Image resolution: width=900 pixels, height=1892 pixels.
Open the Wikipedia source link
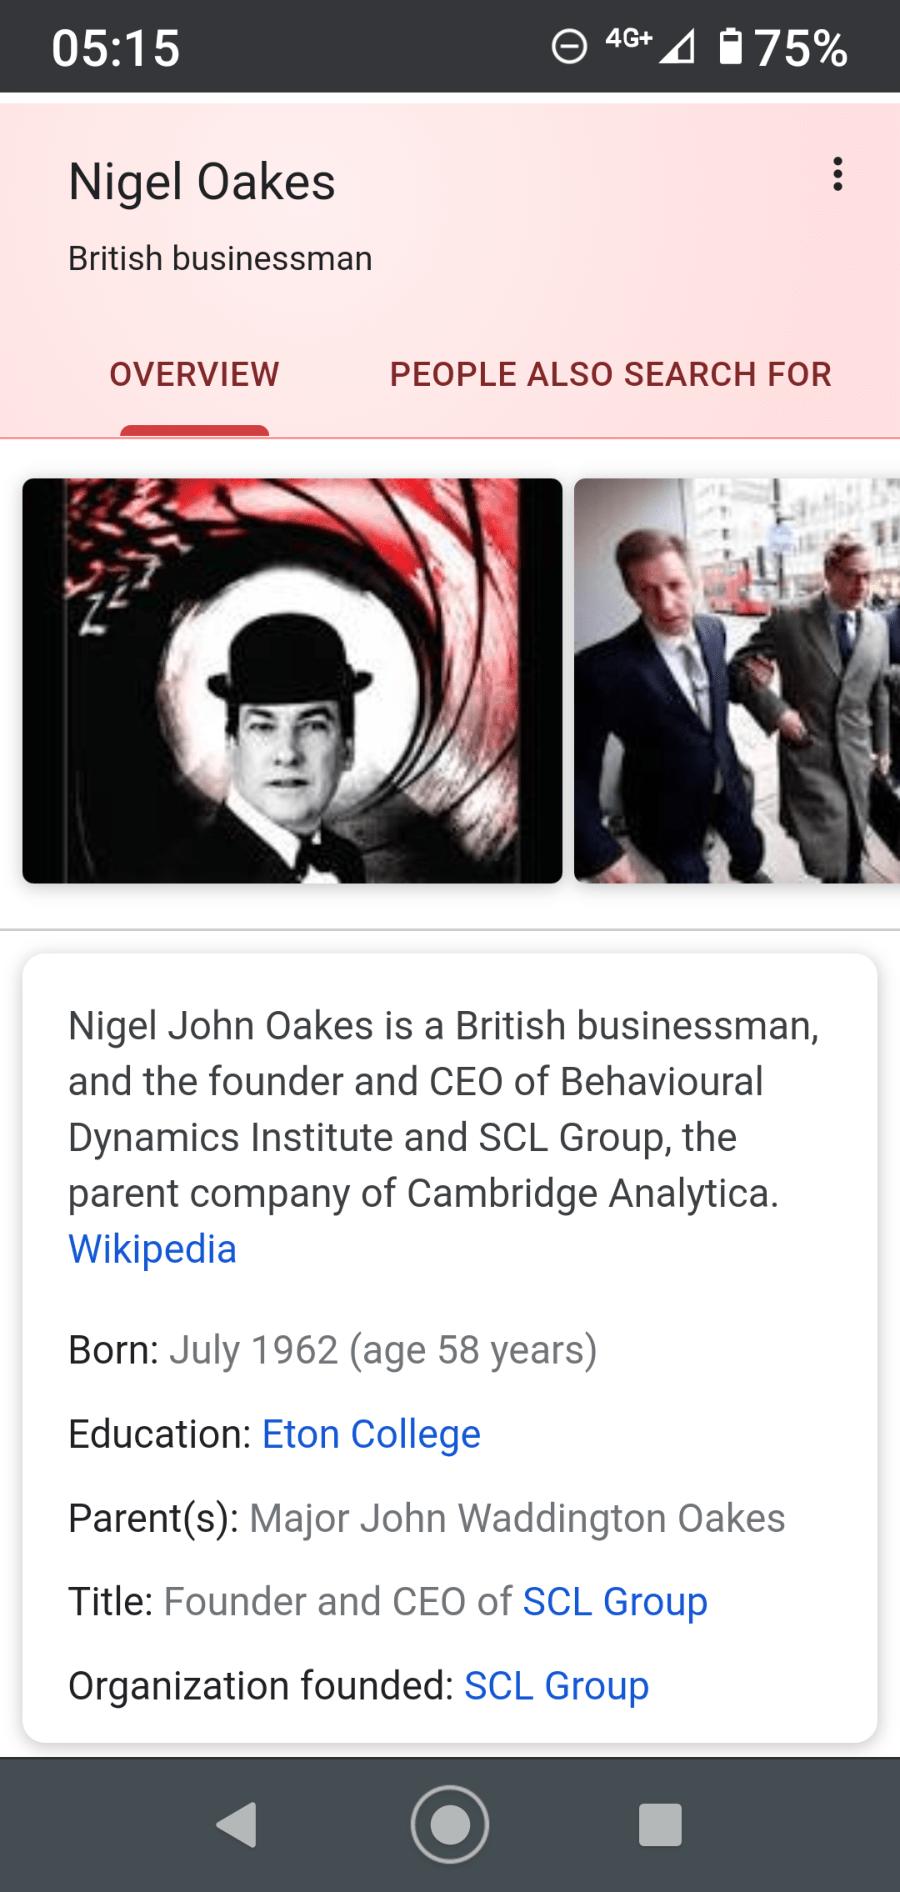point(152,1250)
